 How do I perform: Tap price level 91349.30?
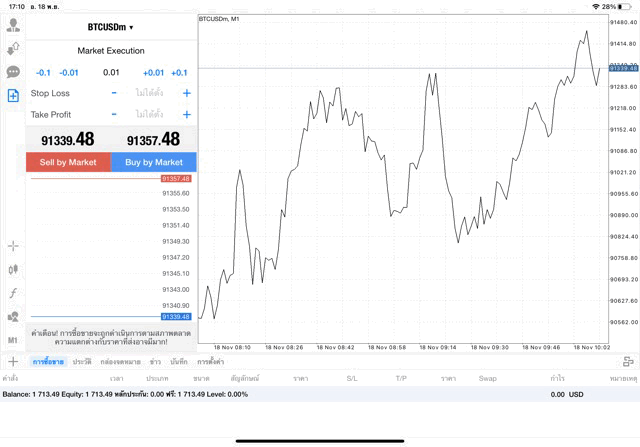(x=176, y=241)
